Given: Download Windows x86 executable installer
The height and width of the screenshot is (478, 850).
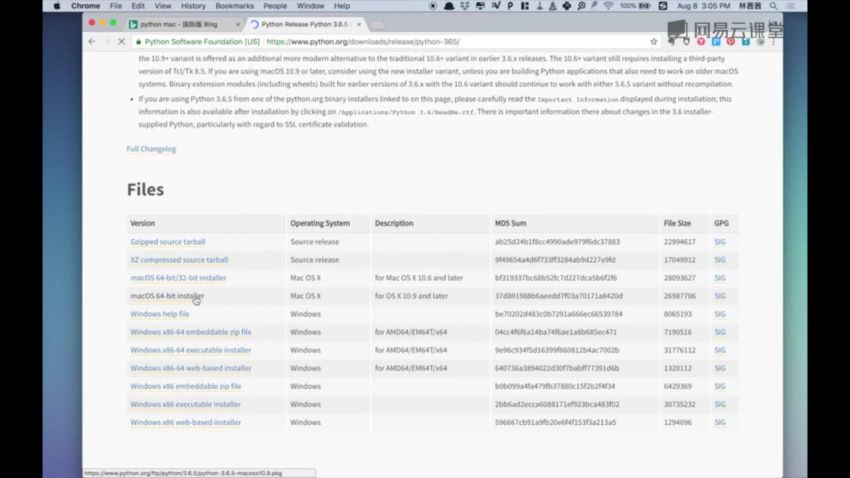Looking at the screenshot, I should 185,404.
